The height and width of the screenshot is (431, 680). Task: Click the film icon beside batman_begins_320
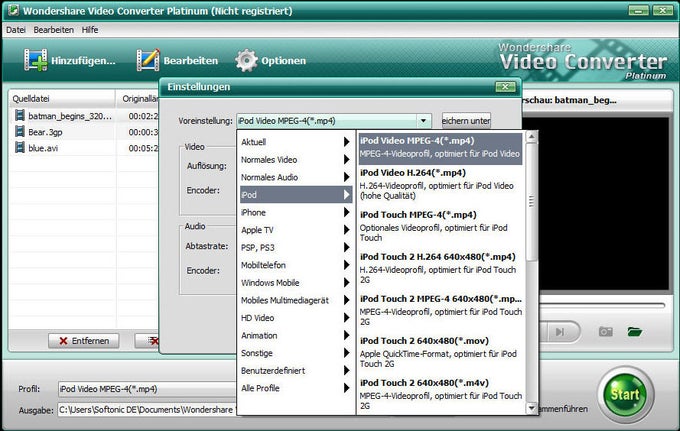[x=20, y=115]
